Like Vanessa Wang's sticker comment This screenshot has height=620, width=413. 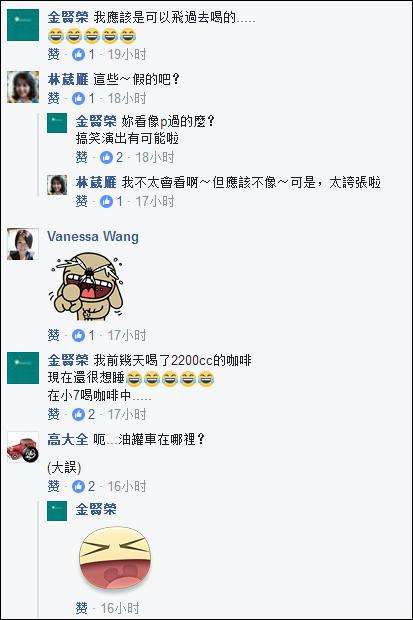click(x=53, y=335)
